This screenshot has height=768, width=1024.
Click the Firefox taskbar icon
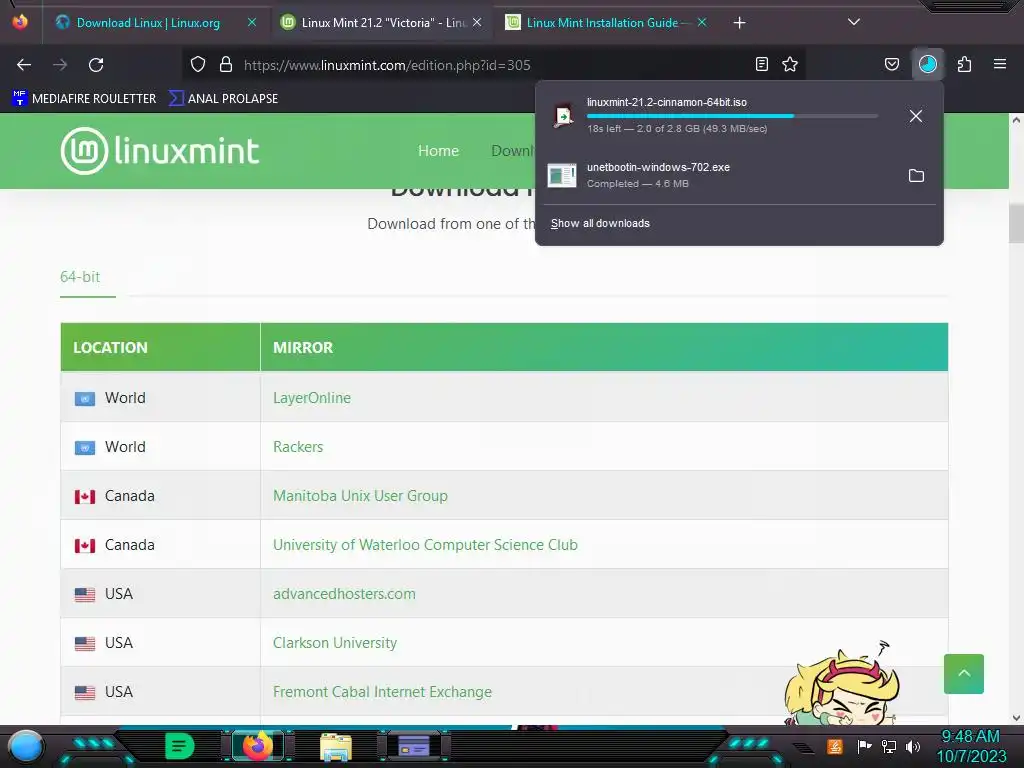(x=257, y=746)
